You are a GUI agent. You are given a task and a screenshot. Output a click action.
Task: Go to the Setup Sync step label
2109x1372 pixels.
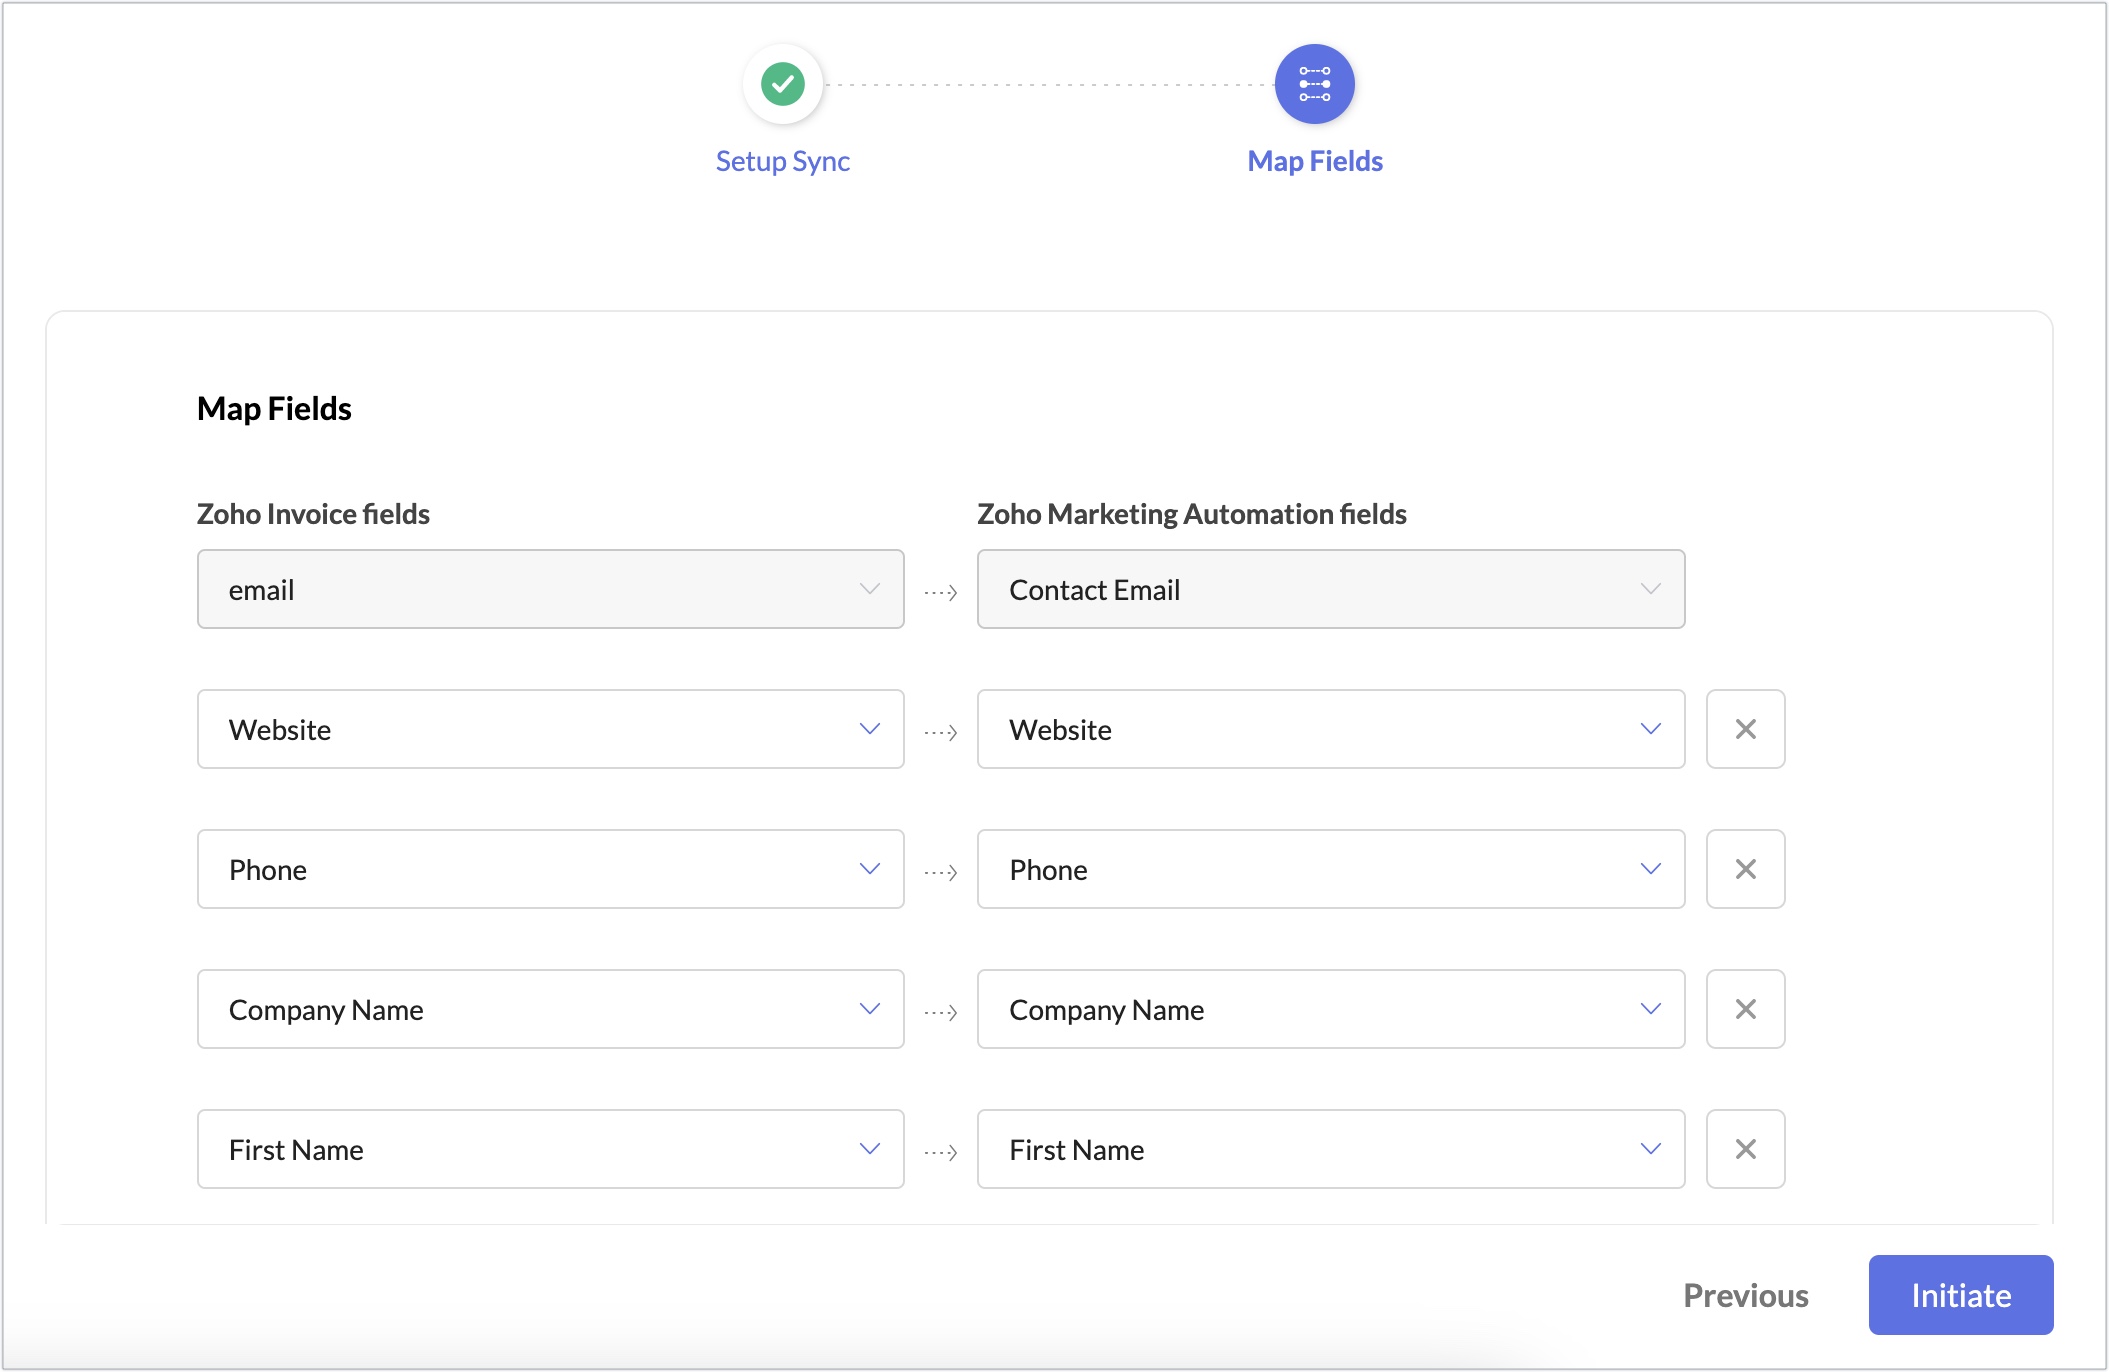(783, 161)
